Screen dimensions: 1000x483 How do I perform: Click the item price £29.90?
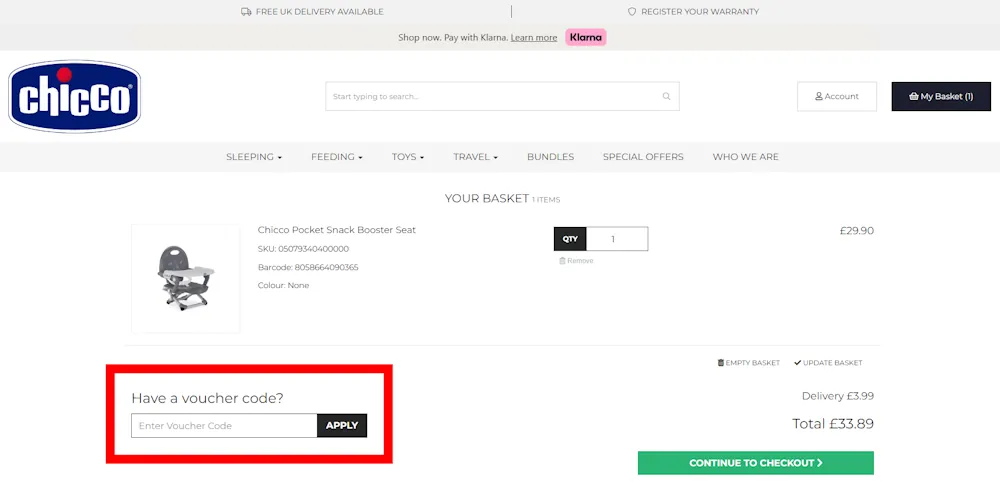[x=857, y=231]
